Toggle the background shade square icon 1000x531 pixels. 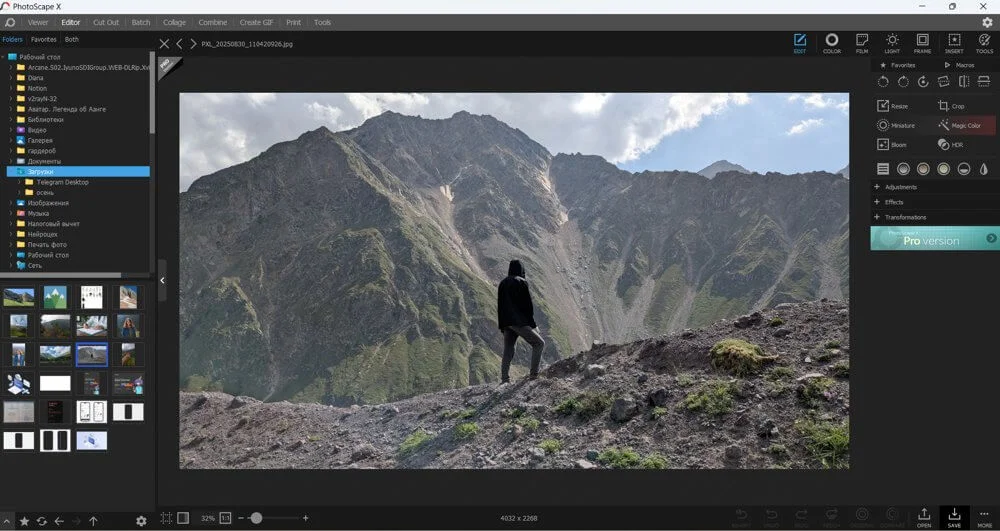click(x=183, y=518)
